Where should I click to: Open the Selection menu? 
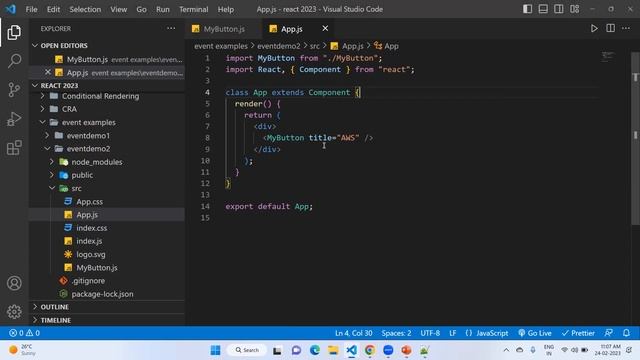point(85,9)
